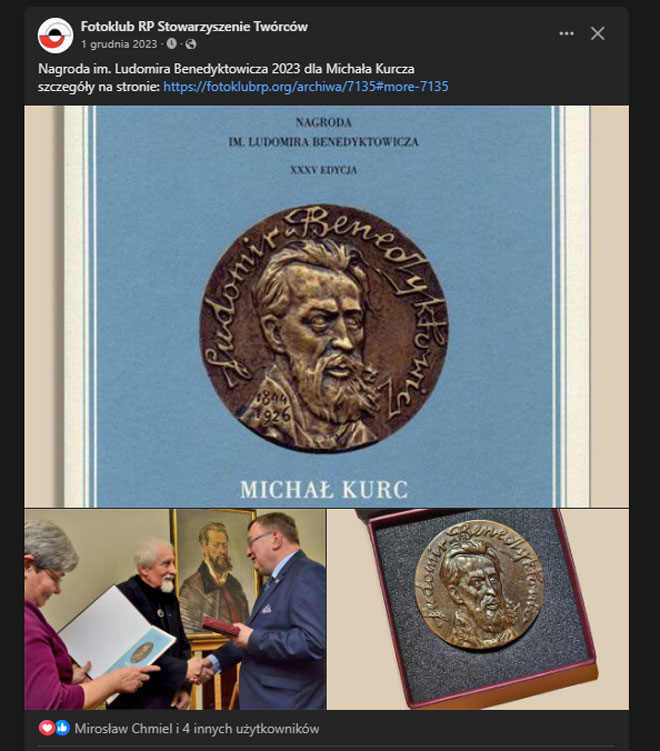Click the bronze Benedyktowicz medal on diploma
The height and width of the screenshot is (751, 660).
[324, 328]
